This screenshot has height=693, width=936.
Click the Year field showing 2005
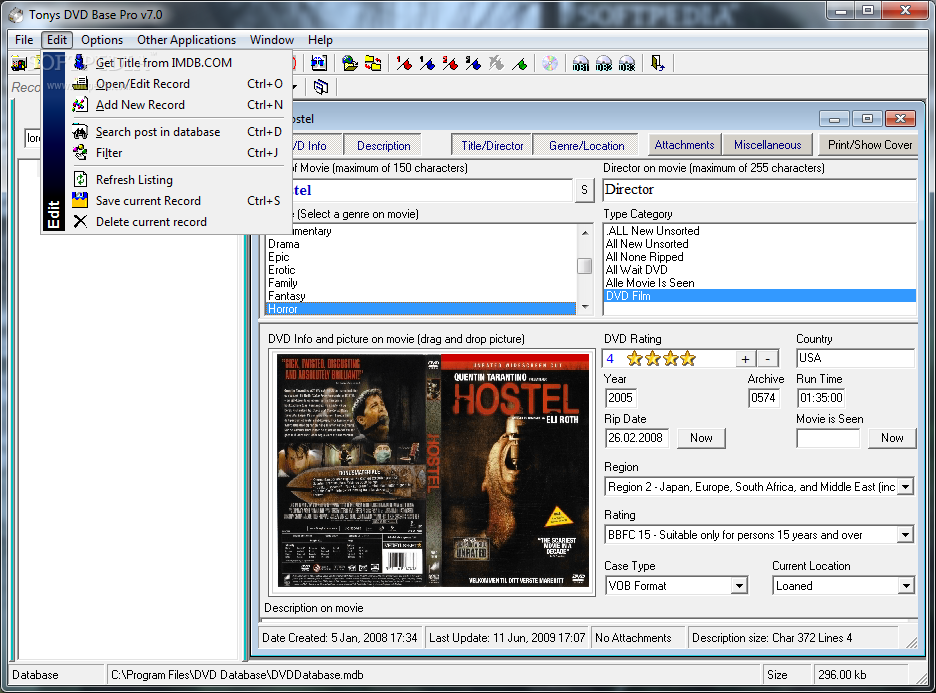[x=621, y=398]
